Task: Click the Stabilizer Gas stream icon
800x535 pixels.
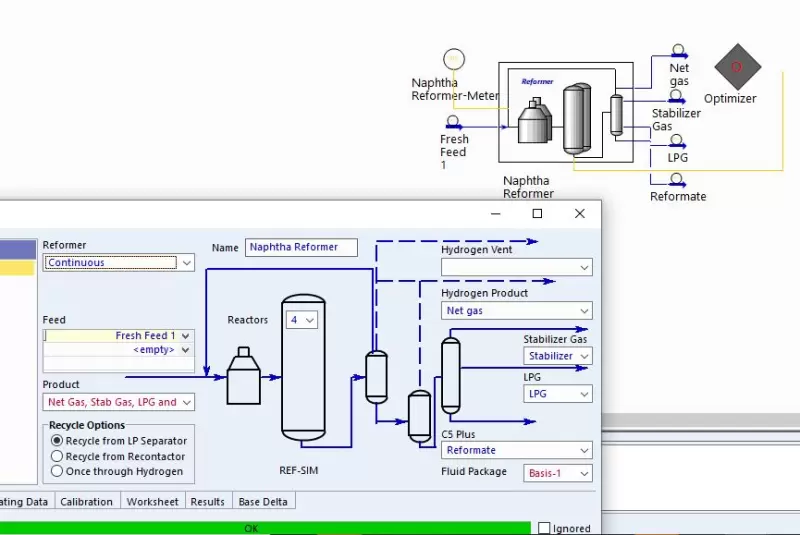Action: coord(677,97)
